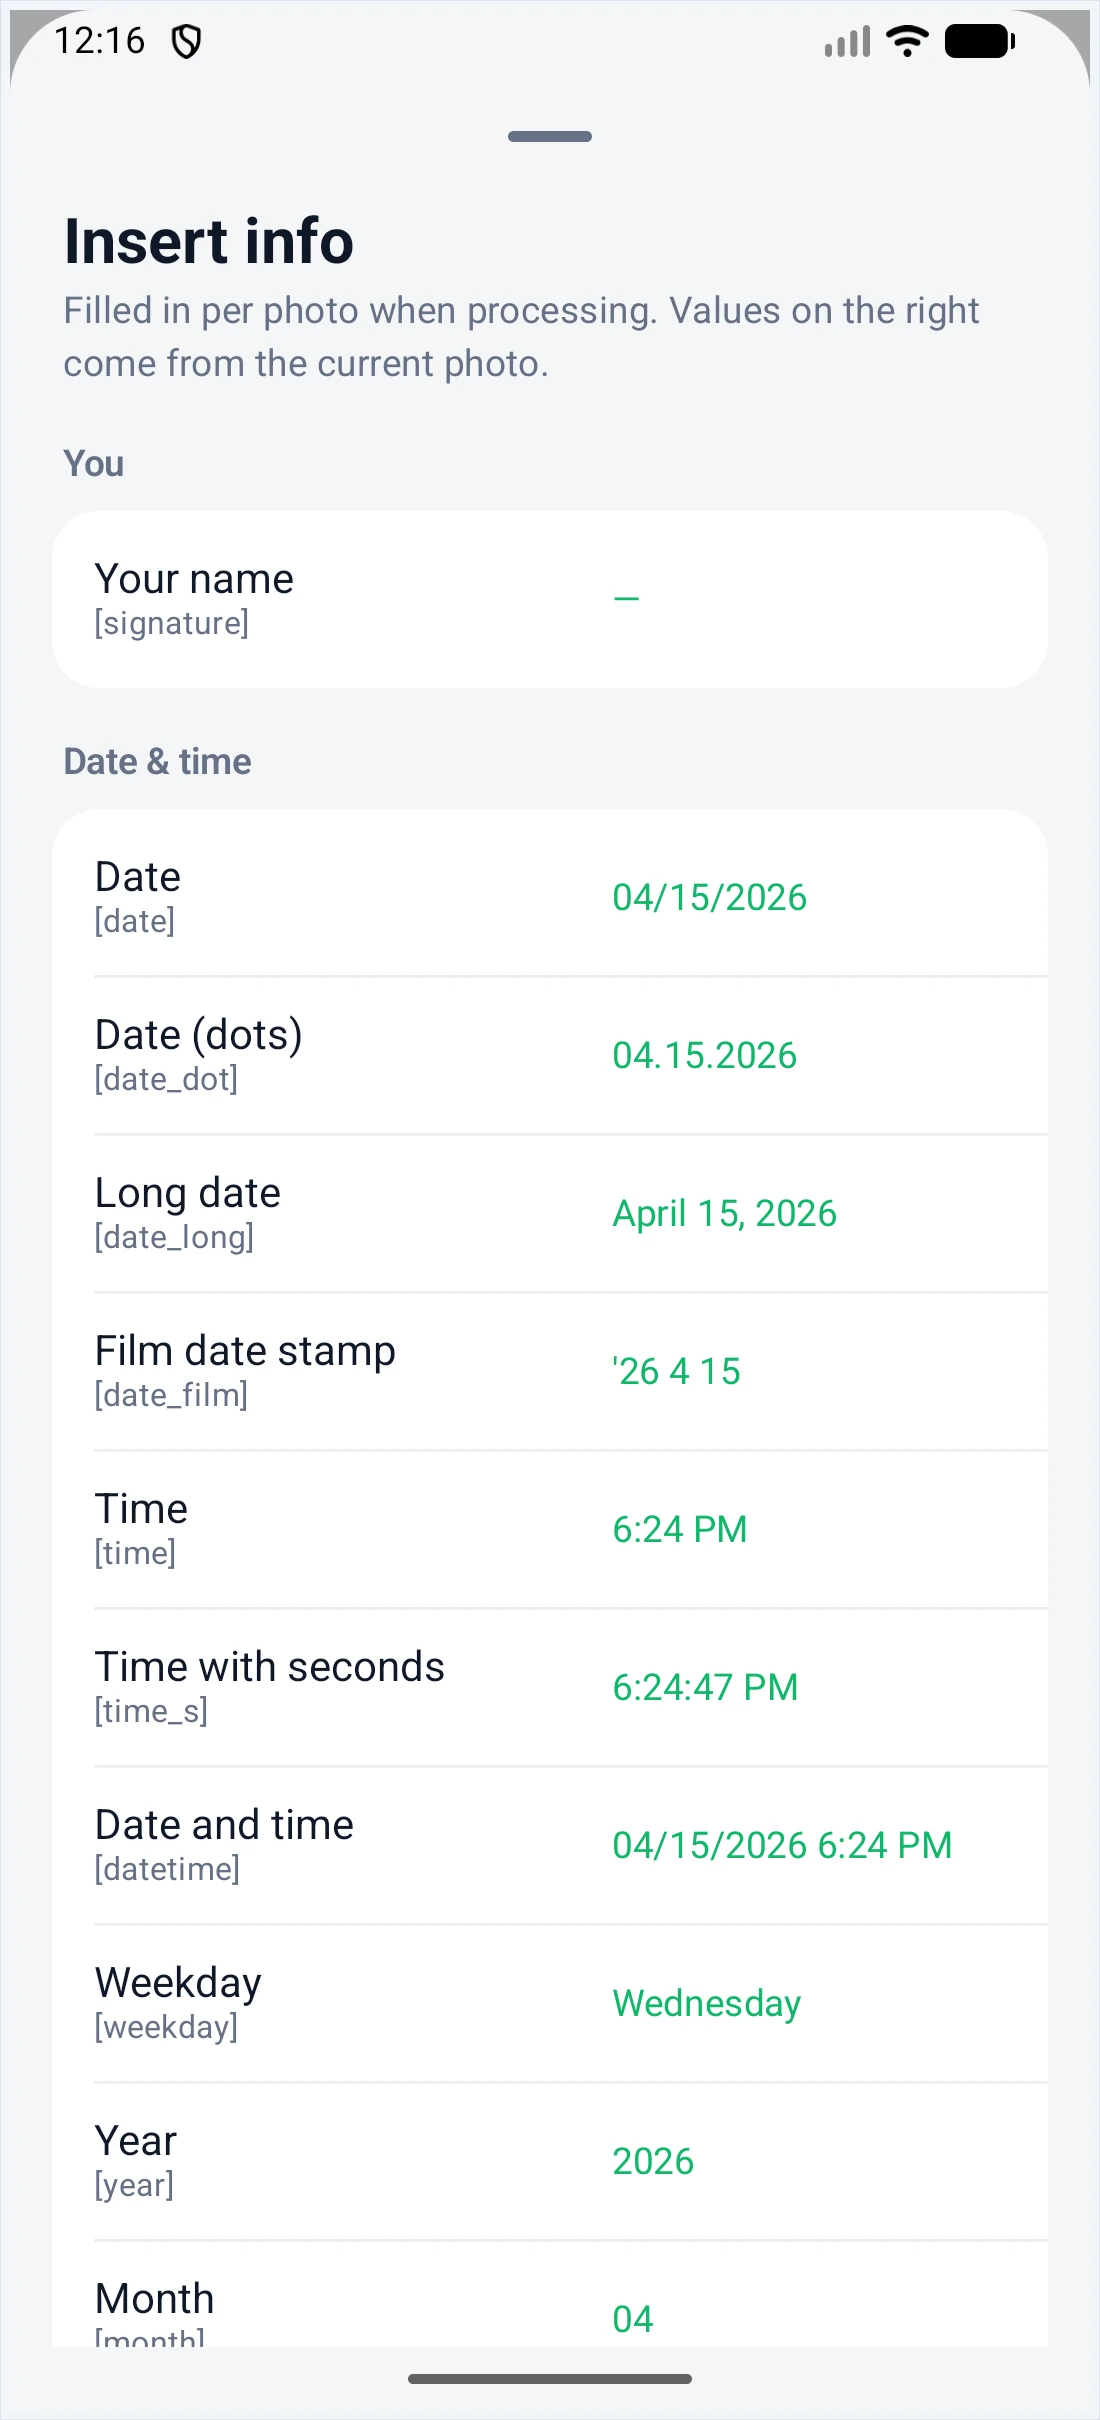Image resolution: width=1100 pixels, height=2420 pixels.
Task: Tap the shield icon in status bar
Action: coord(187,42)
